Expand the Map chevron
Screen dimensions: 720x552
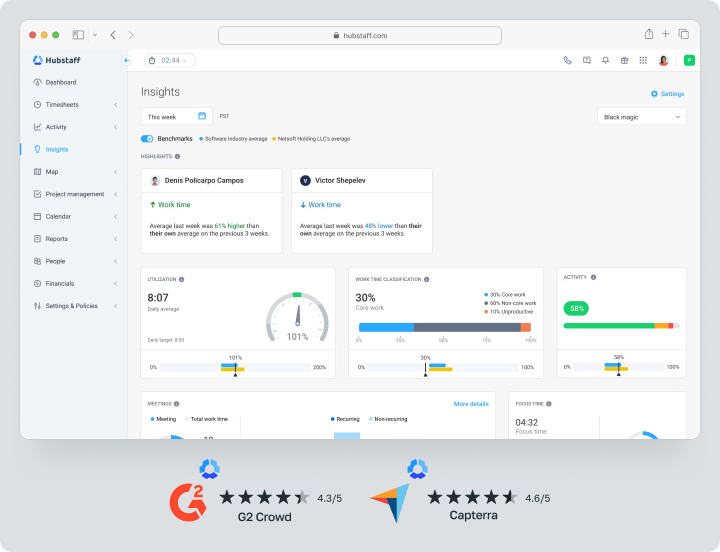116,172
